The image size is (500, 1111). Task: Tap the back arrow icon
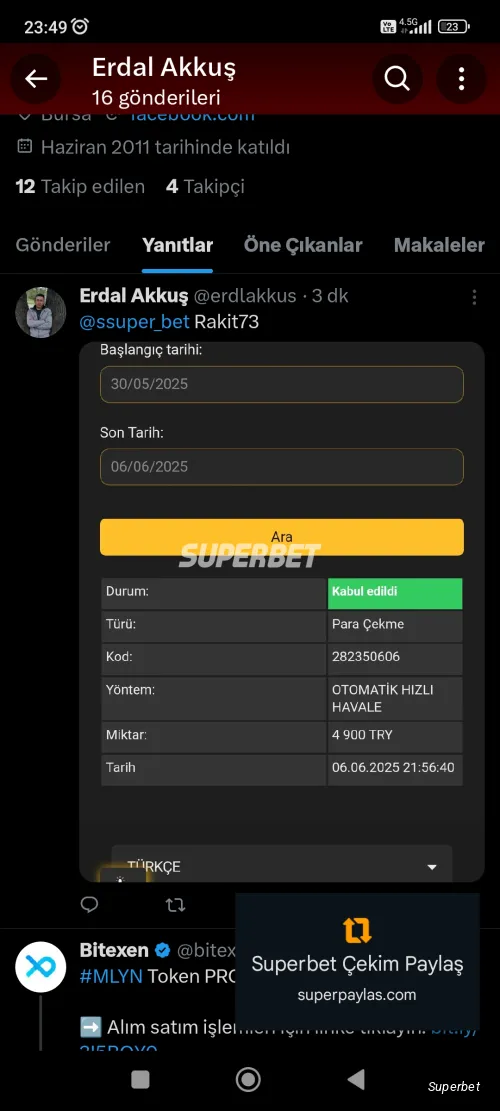pyautogui.click(x=36, y=79)
